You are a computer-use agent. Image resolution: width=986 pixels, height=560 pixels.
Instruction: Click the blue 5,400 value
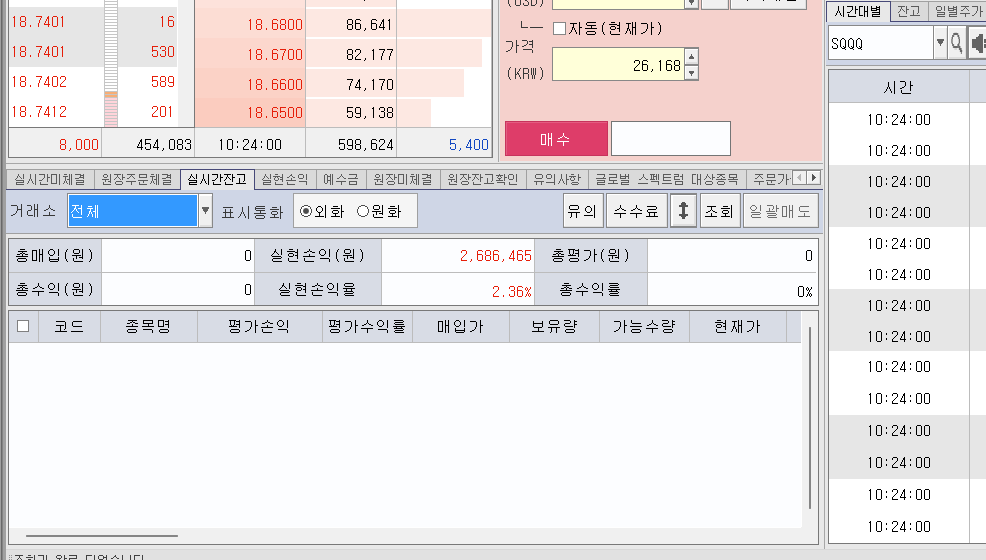[x=468, y=145]
